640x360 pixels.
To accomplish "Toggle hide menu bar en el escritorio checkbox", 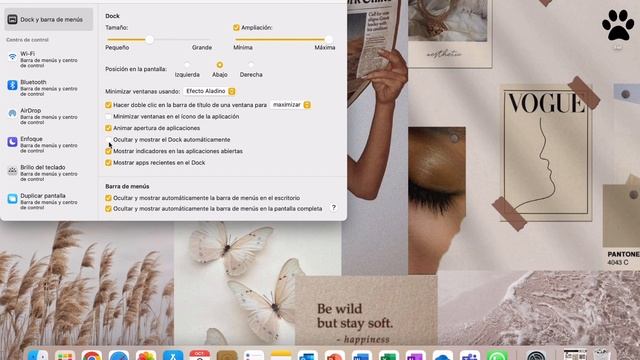I will point(108,198).
